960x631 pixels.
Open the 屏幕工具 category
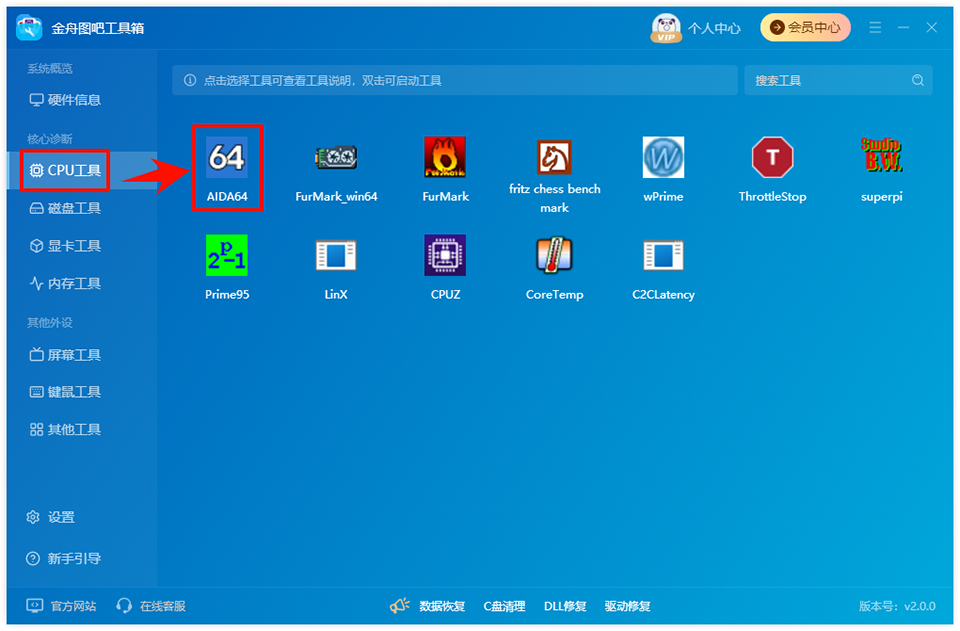(x=65, y=354)
